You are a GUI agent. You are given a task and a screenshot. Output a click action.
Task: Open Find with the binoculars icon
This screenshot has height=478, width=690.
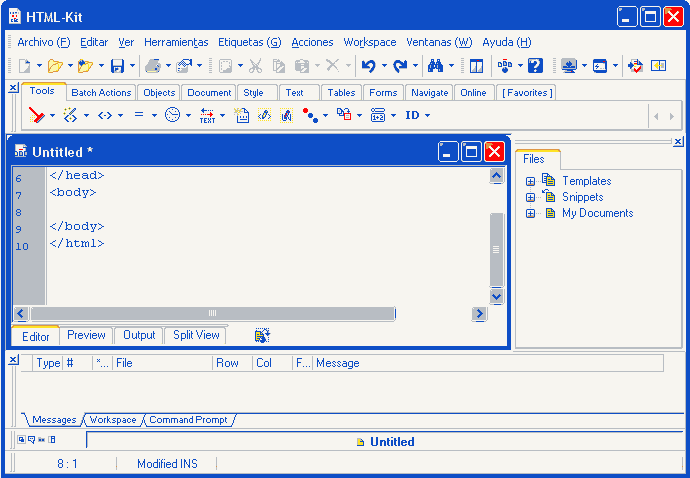tap(435, 66)
